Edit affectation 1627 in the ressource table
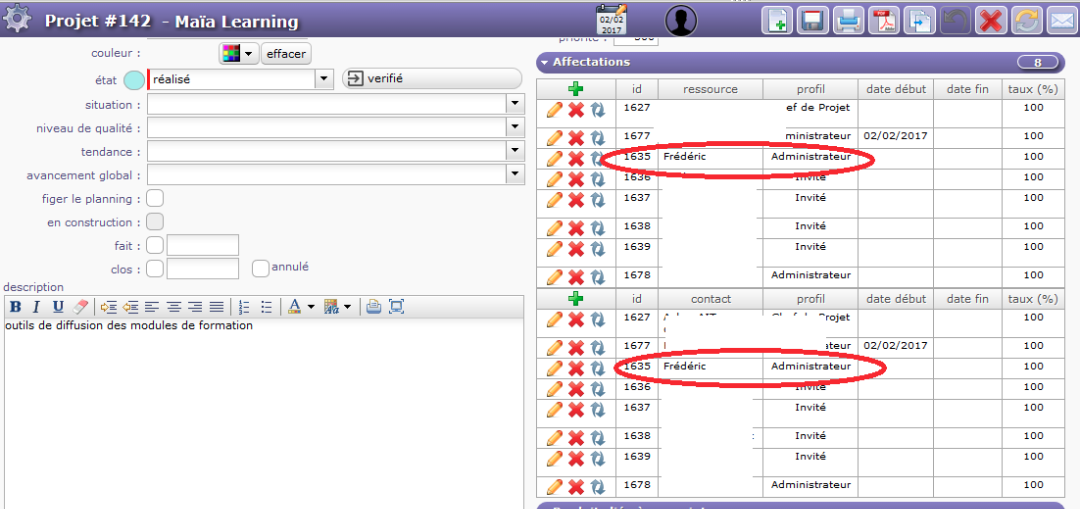The width and height of the screenshot is (1080, 509). [554, 110]
